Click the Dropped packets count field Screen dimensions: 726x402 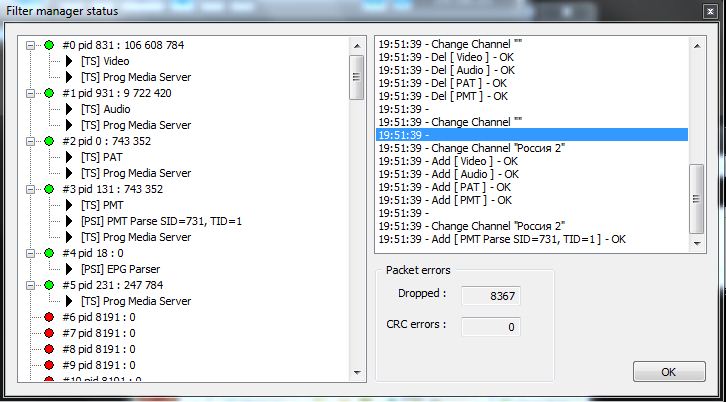tap(491, 296)
